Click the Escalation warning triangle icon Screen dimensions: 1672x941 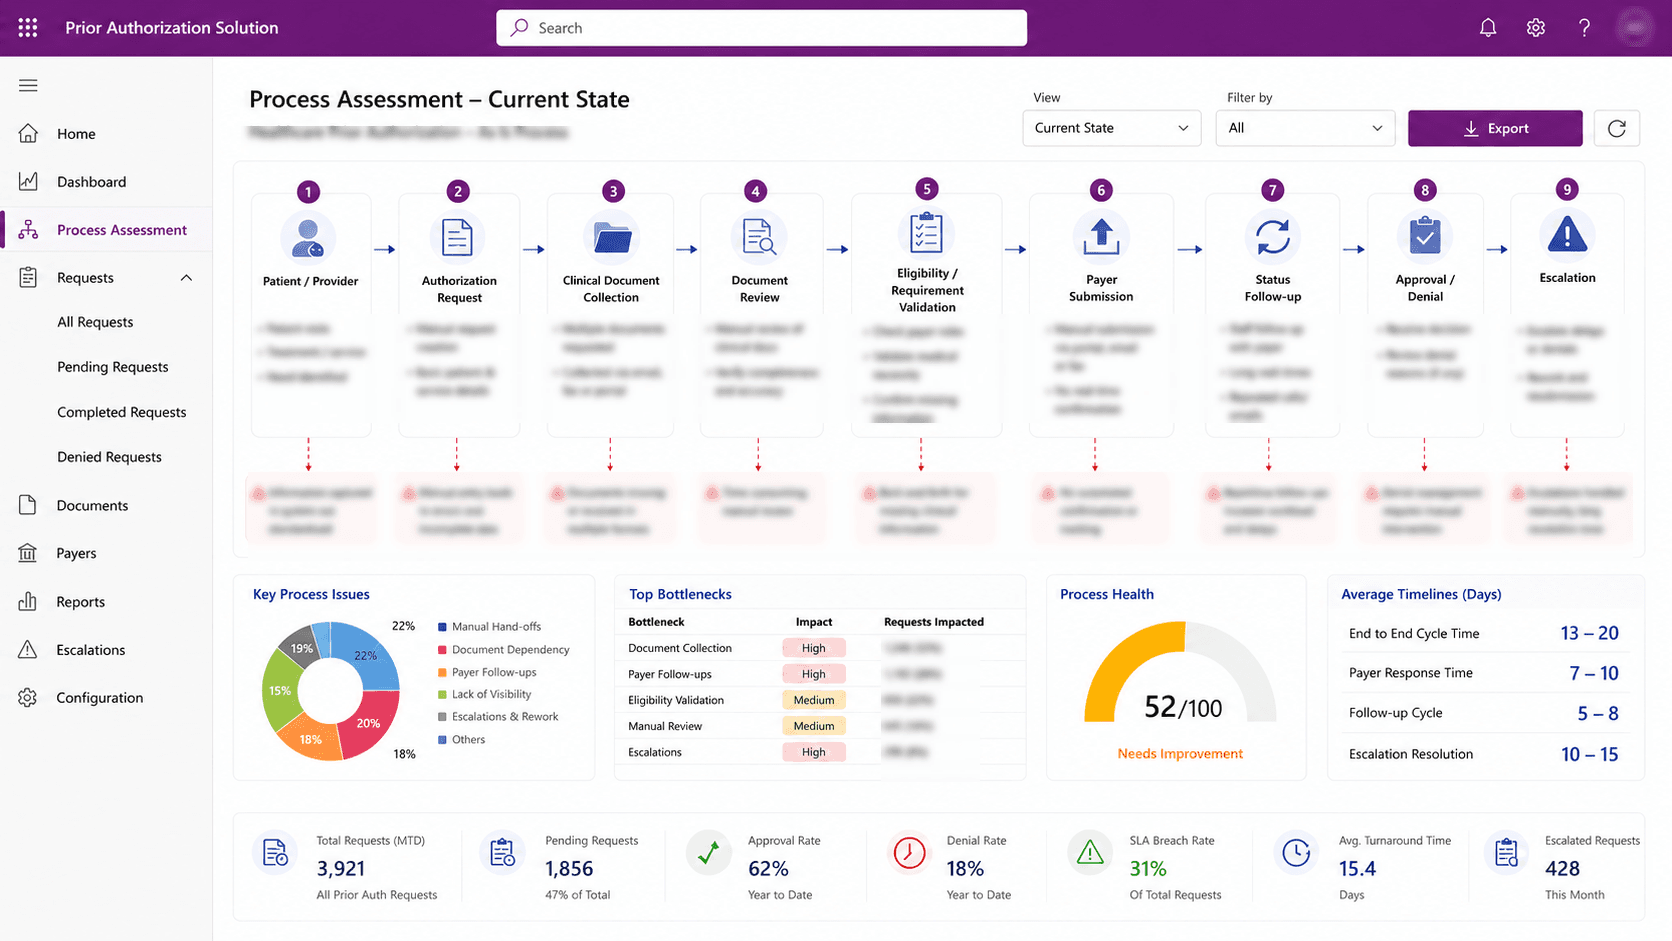(1567, 235)
